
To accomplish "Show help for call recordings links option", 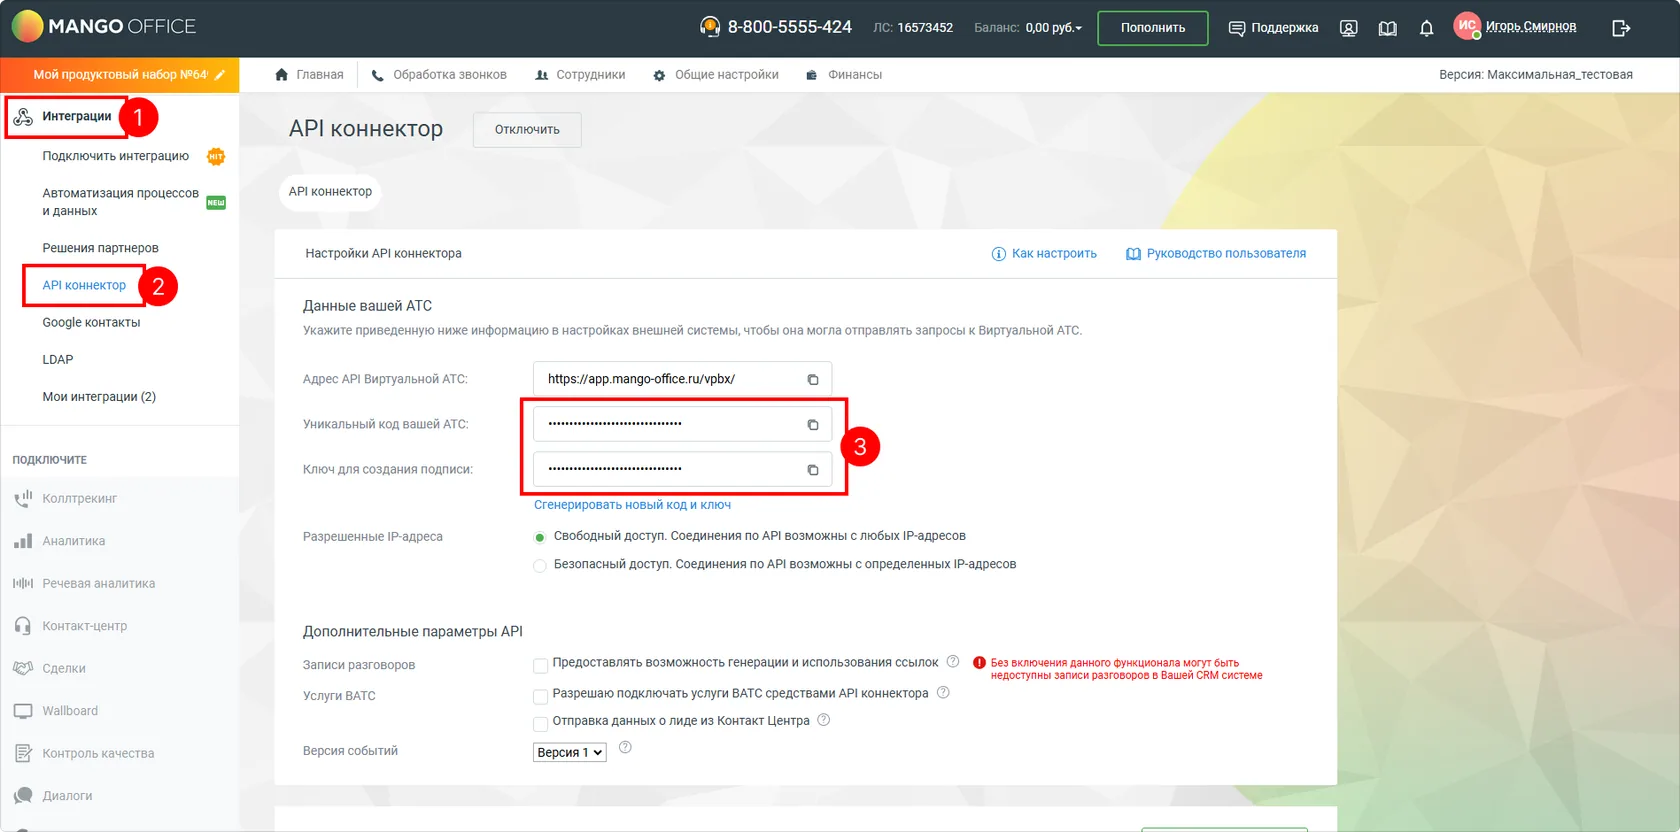I will click(x=953, y=661).
